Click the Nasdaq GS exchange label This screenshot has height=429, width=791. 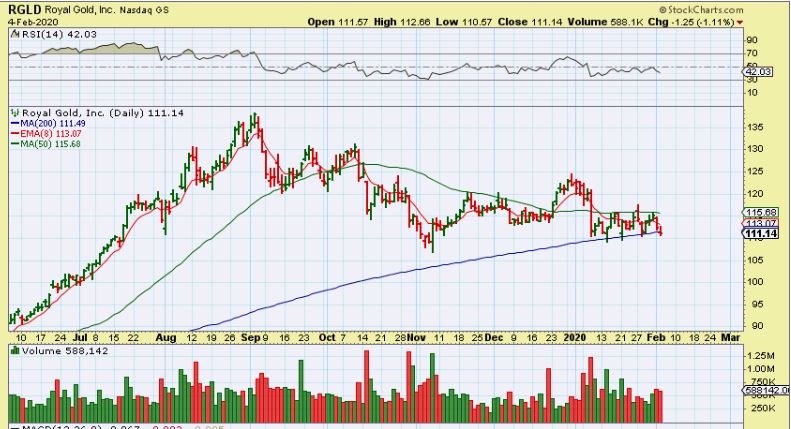[144, 10]
